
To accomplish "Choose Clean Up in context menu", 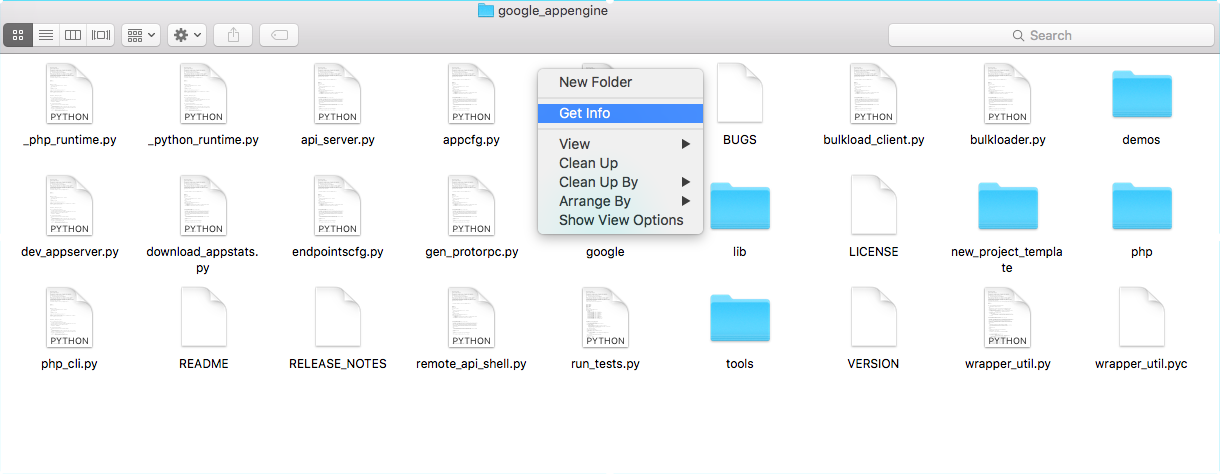I will pos(620,163).
